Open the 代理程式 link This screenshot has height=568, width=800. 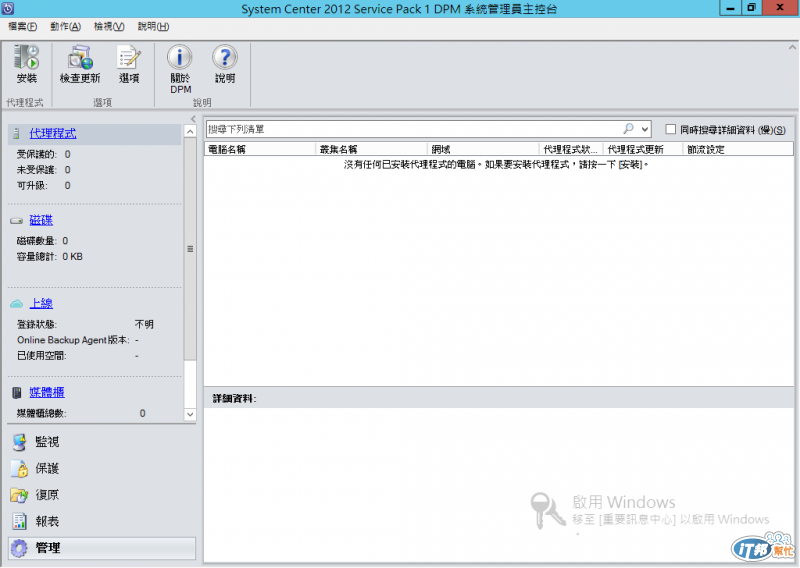pyautogui.click(x=53, y=134)
